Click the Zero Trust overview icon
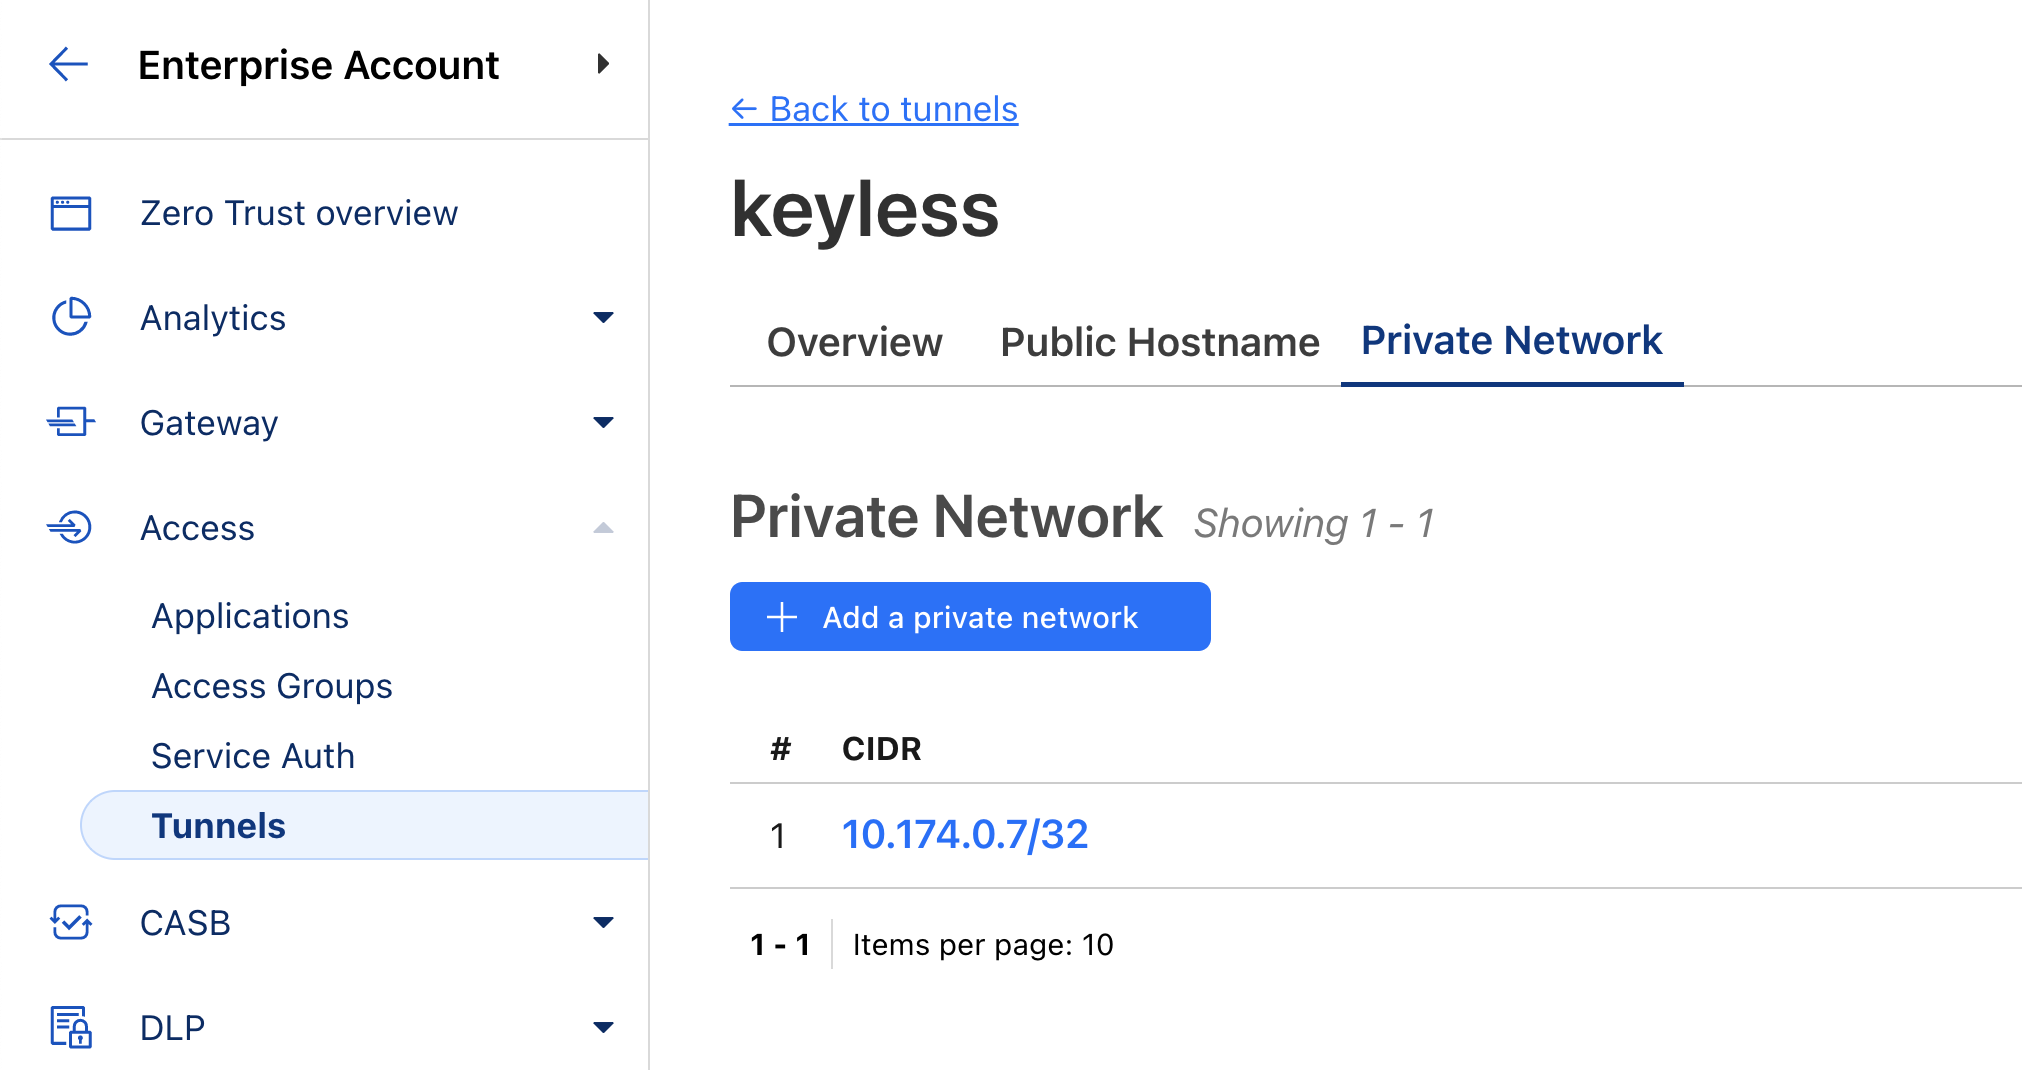 68,212
